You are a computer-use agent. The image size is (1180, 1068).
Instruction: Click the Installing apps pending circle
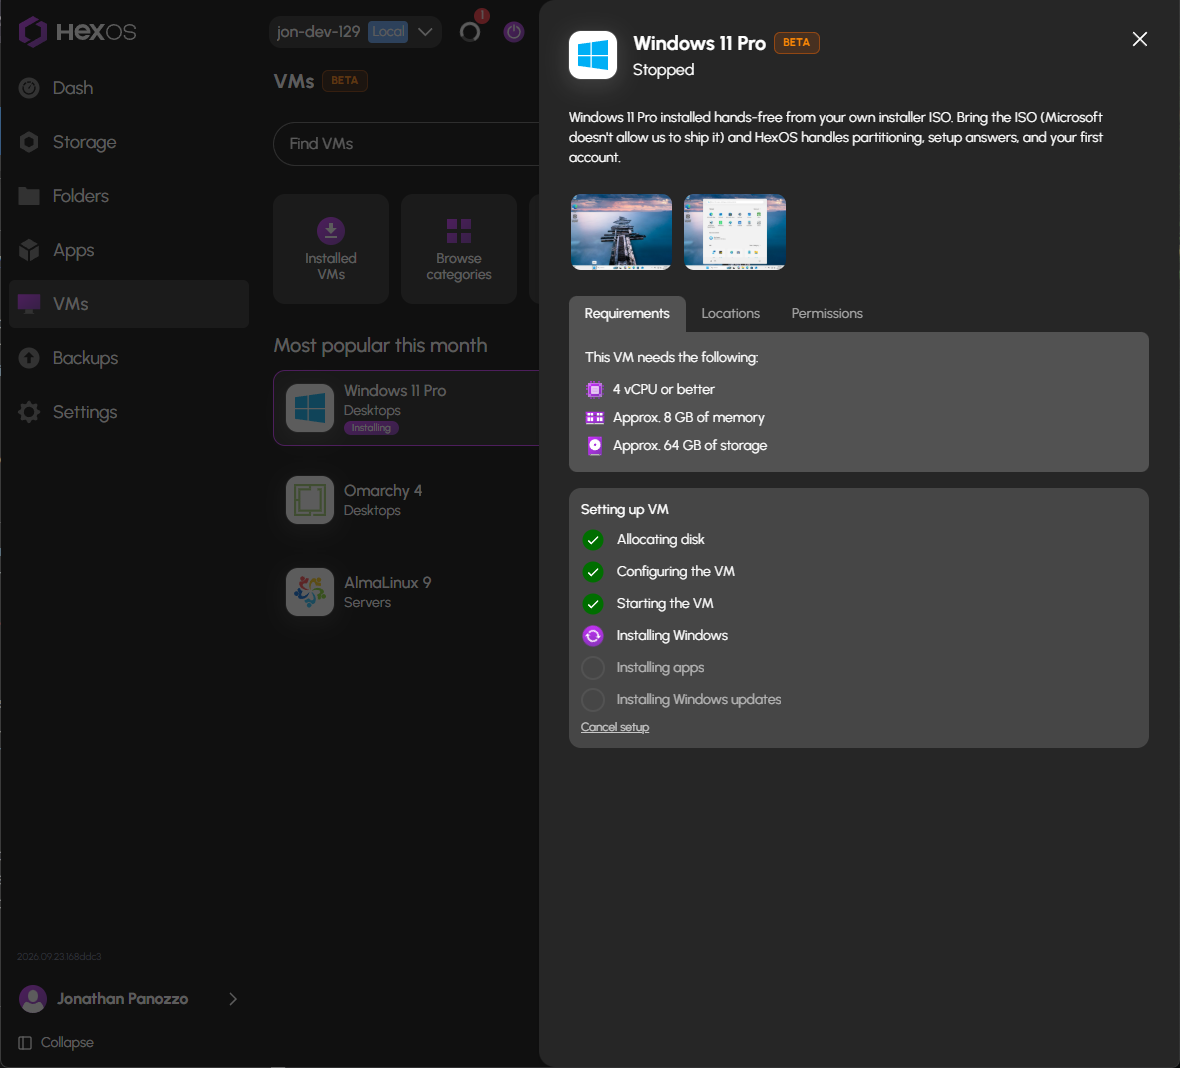pos(593,668)
